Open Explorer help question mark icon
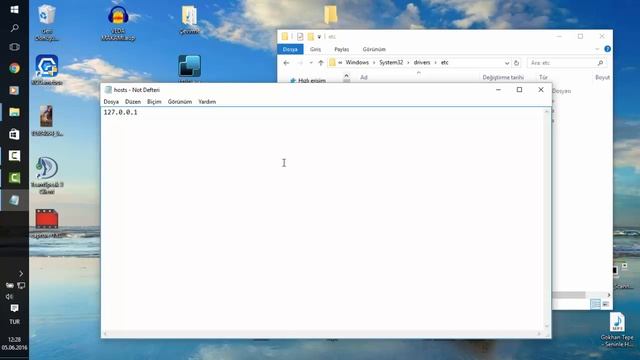640x360 pixels. click(607, 49)
